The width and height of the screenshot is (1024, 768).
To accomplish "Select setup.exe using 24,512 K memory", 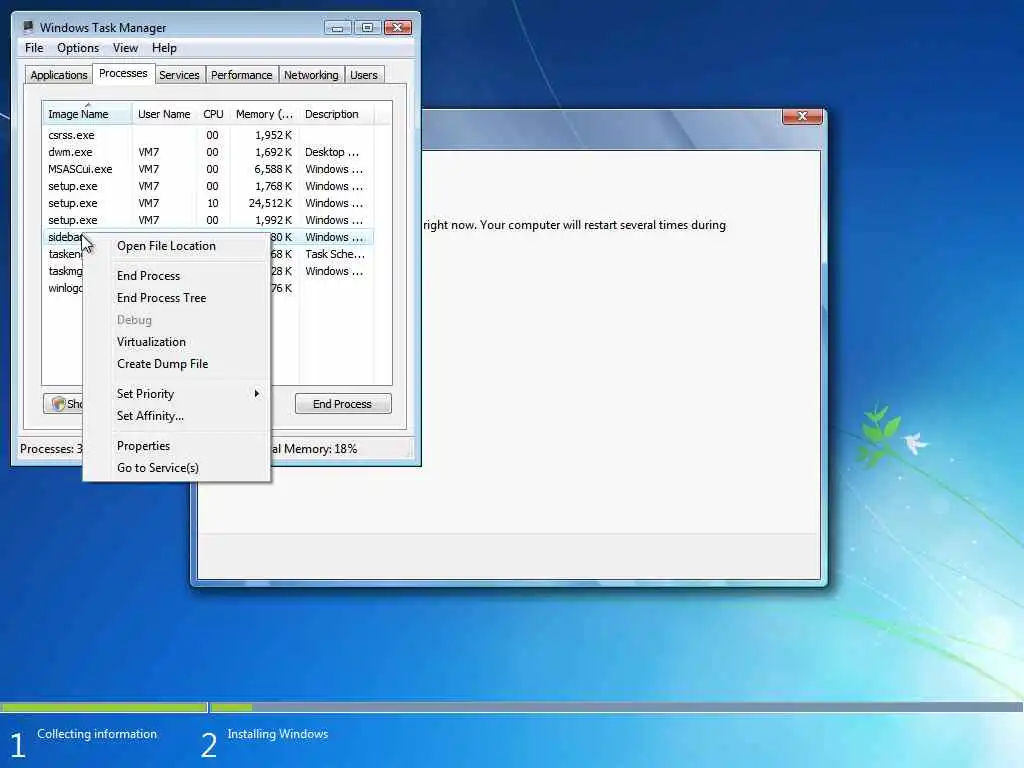I will pos(208,203).
